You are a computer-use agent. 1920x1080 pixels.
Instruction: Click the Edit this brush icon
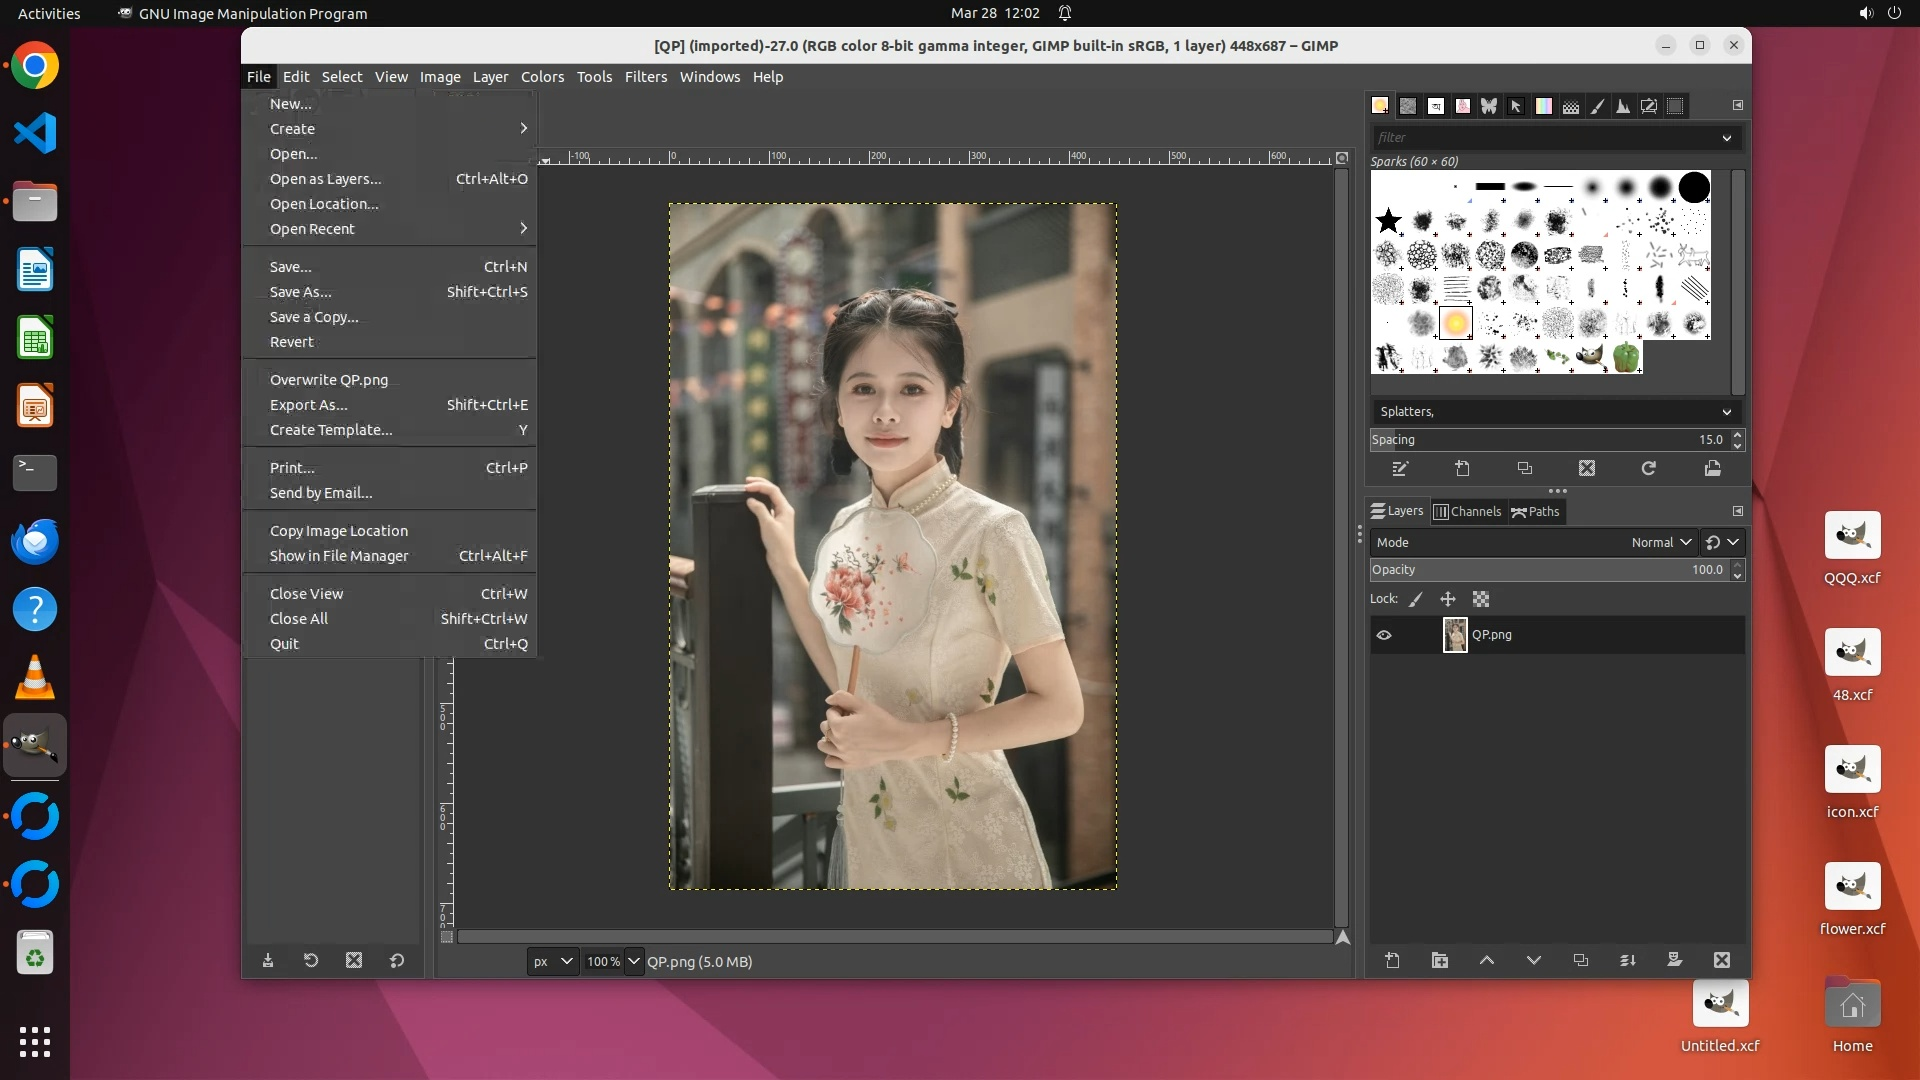coord(1400,468)
